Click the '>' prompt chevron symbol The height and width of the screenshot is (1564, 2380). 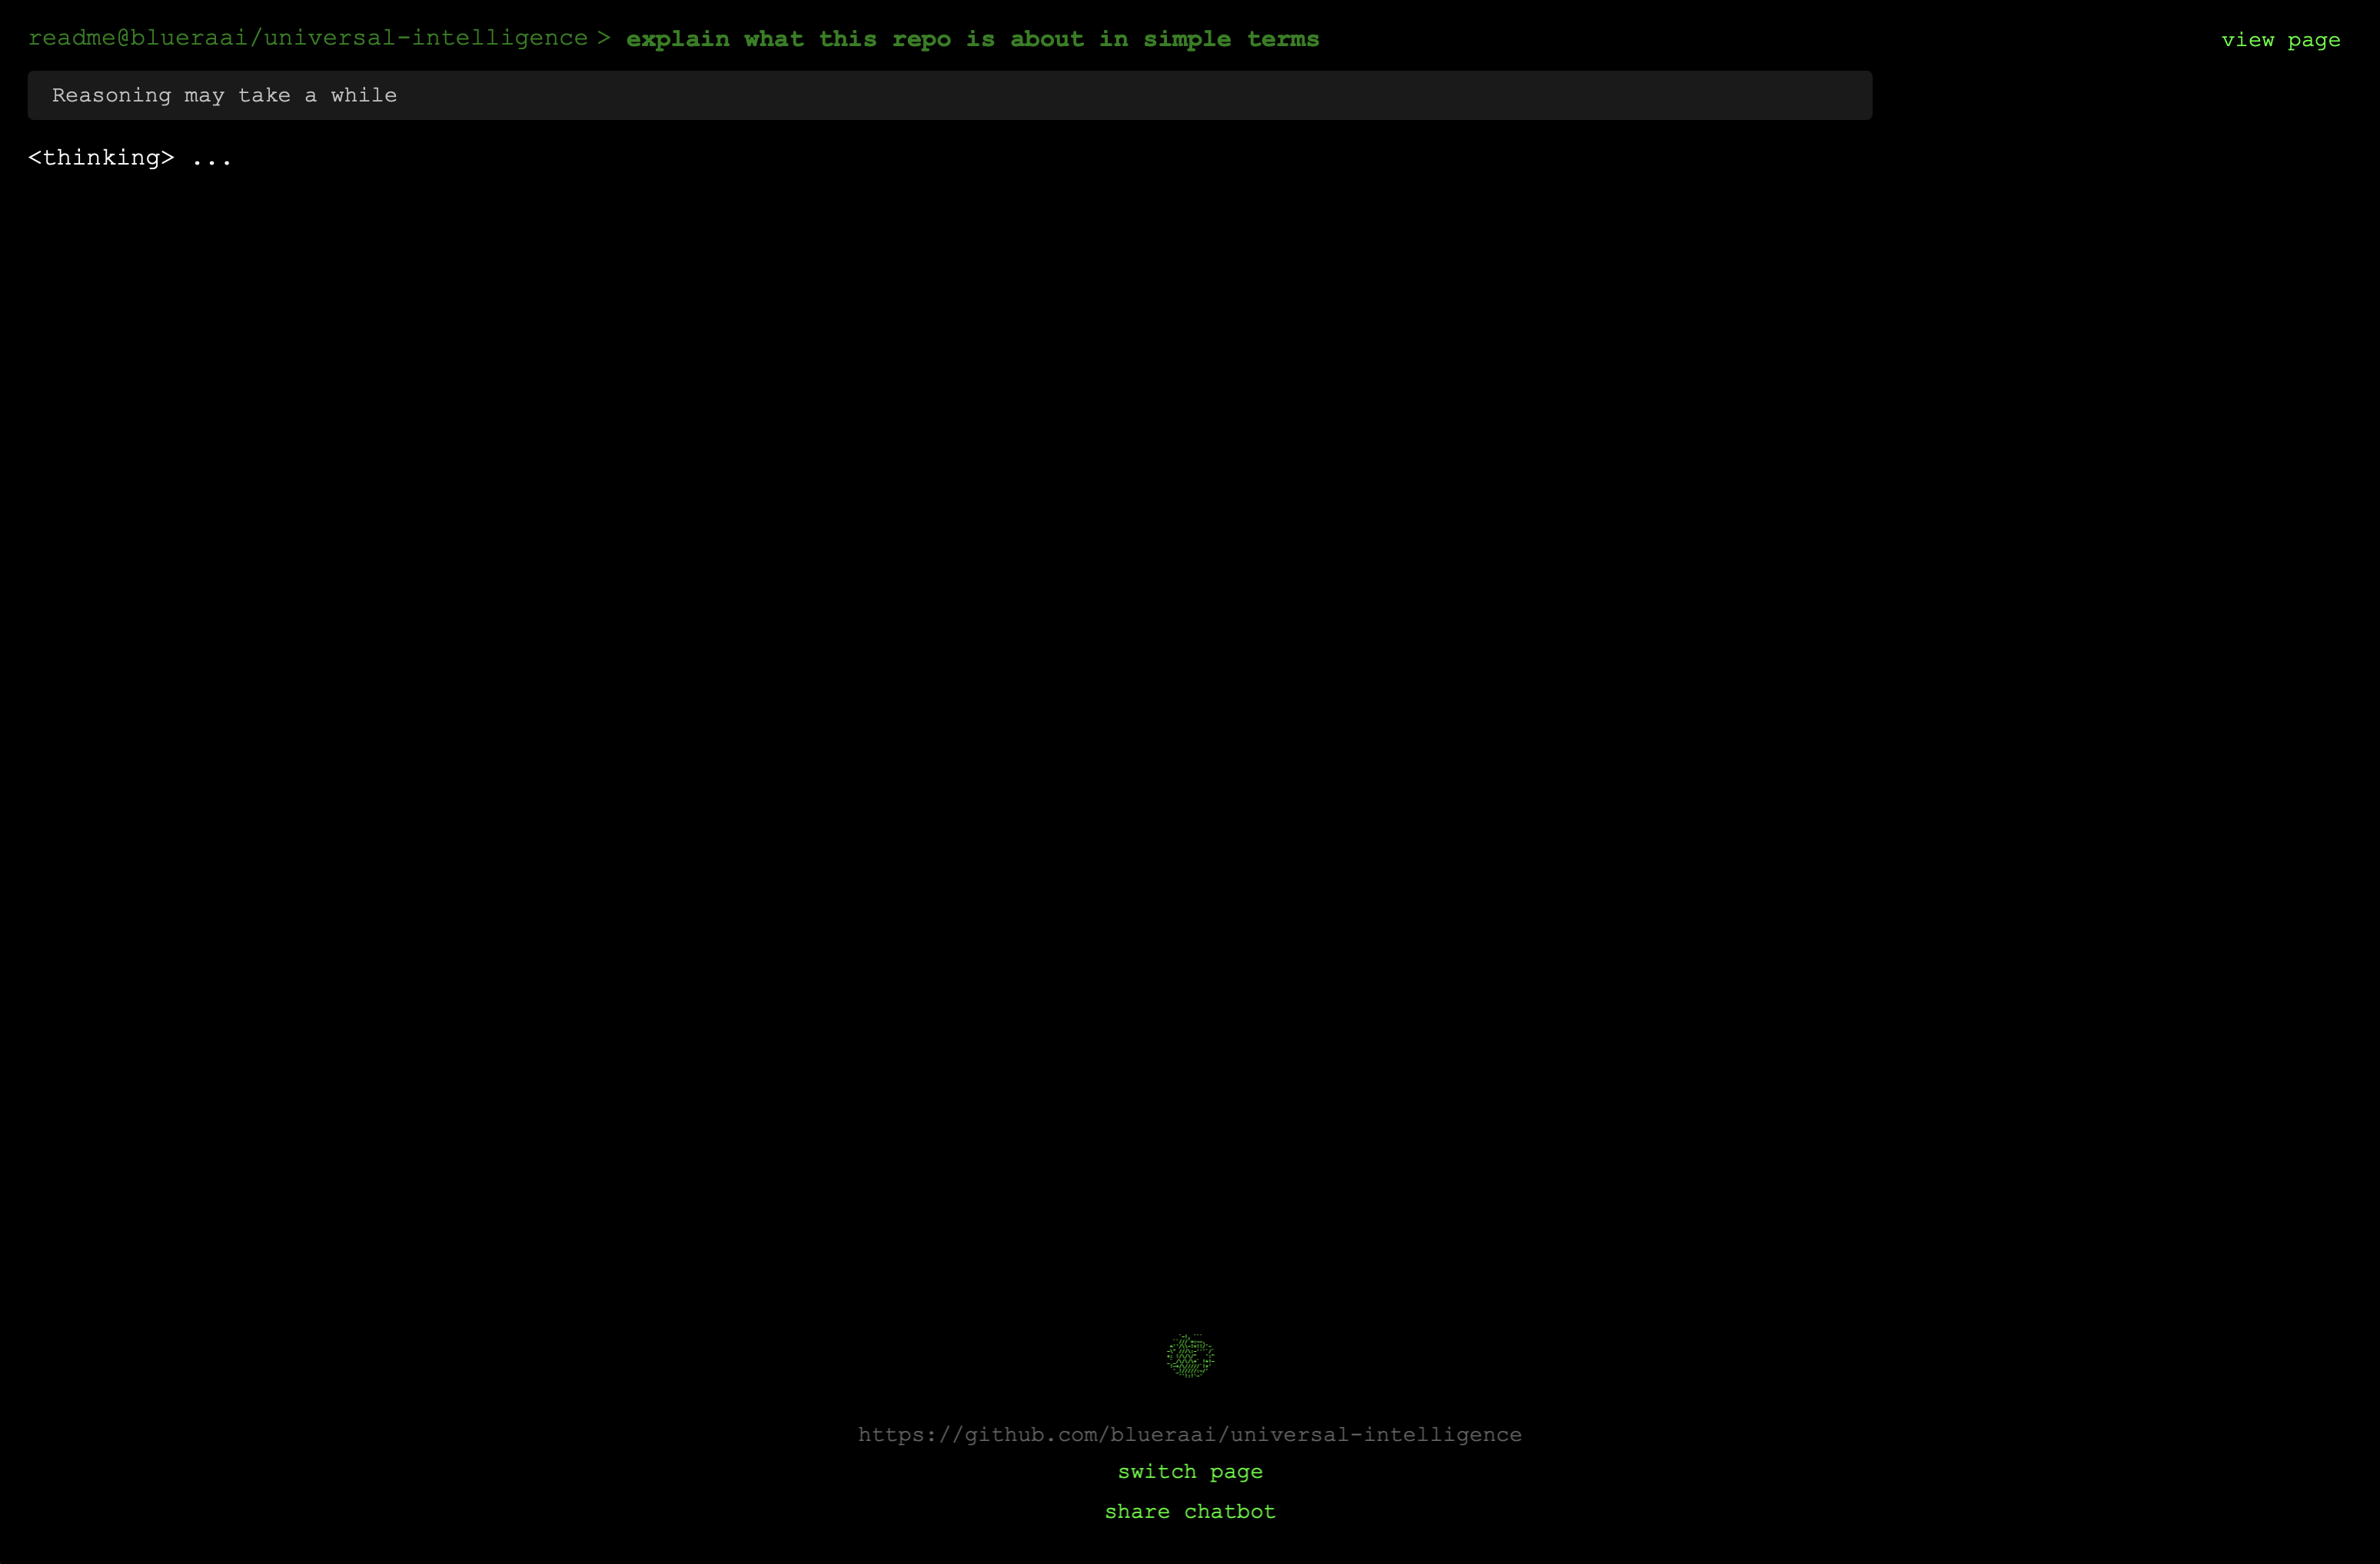[x=604, y=38]
